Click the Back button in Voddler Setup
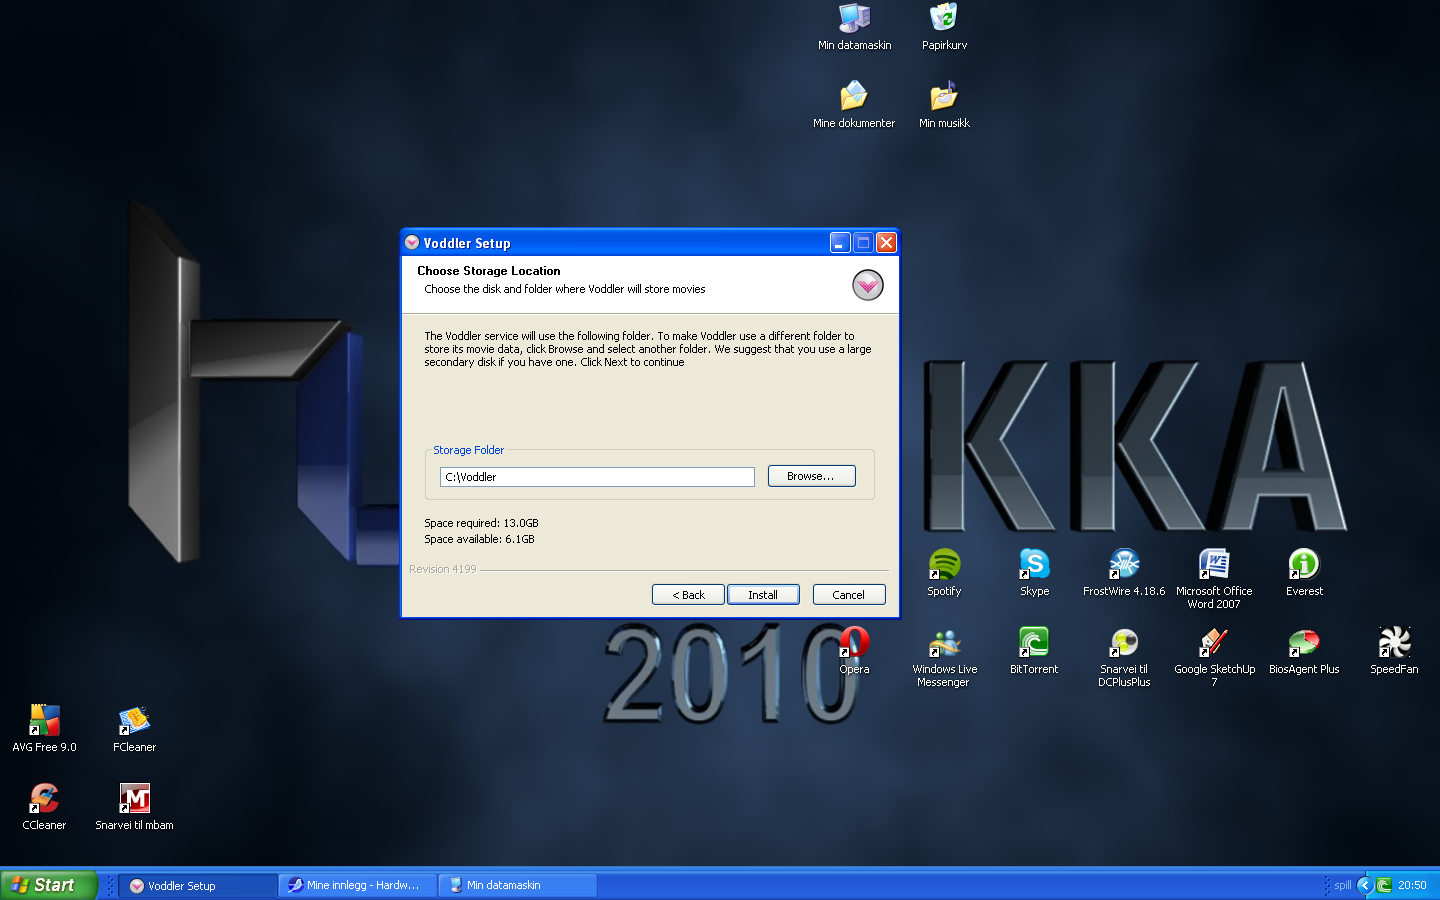 tap(688, 594)
